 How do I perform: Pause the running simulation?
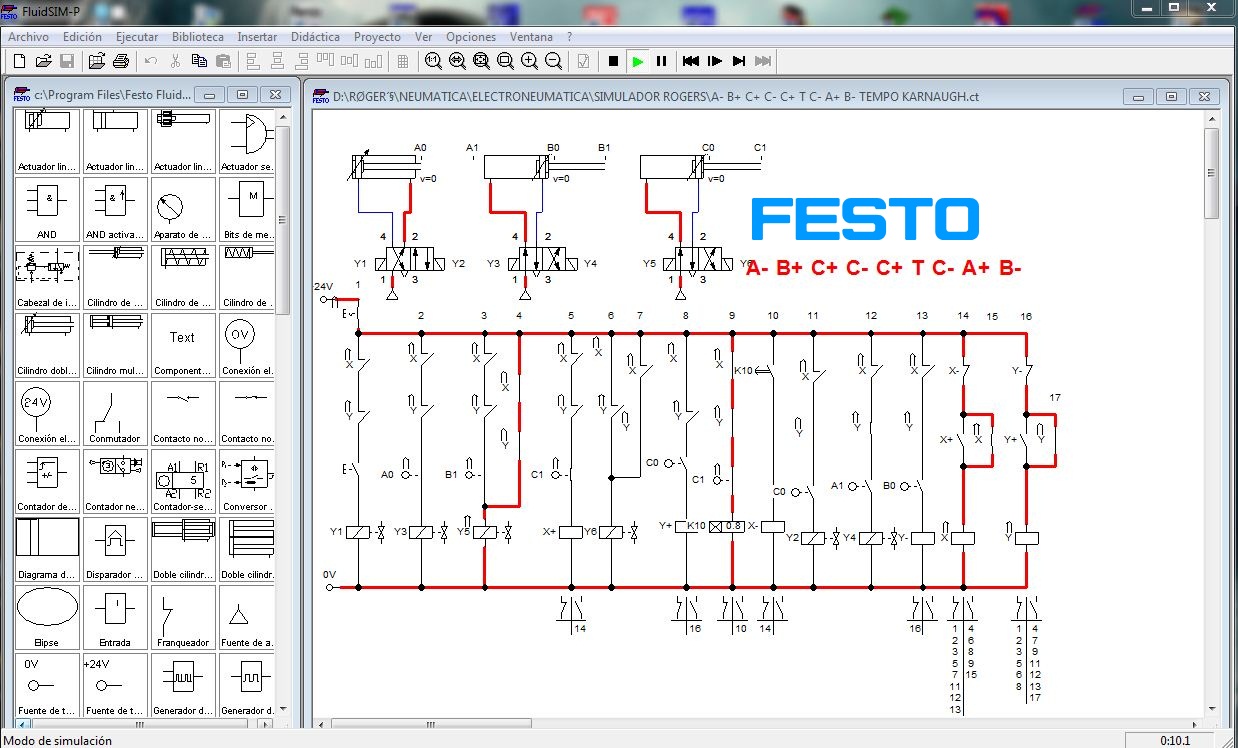pos(662,61)
